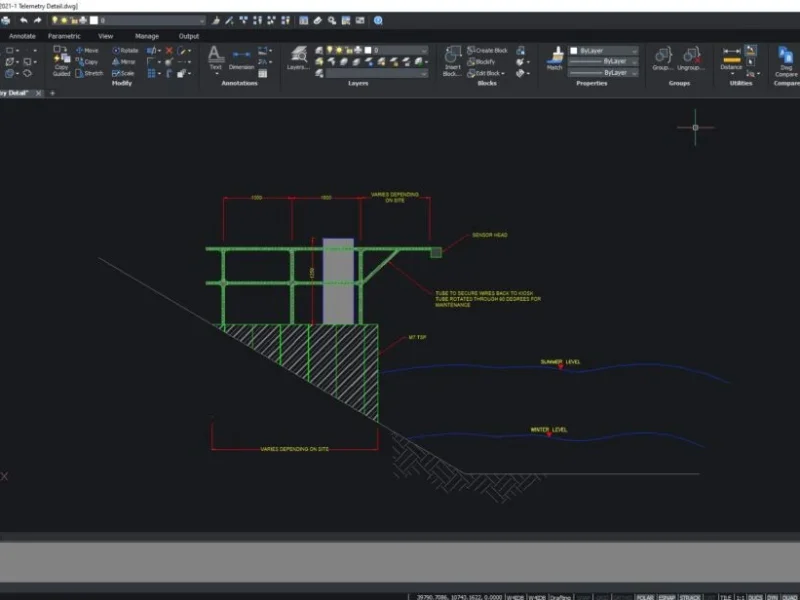Click the SUMMER LEVEL text in drawing

point(560,362)
